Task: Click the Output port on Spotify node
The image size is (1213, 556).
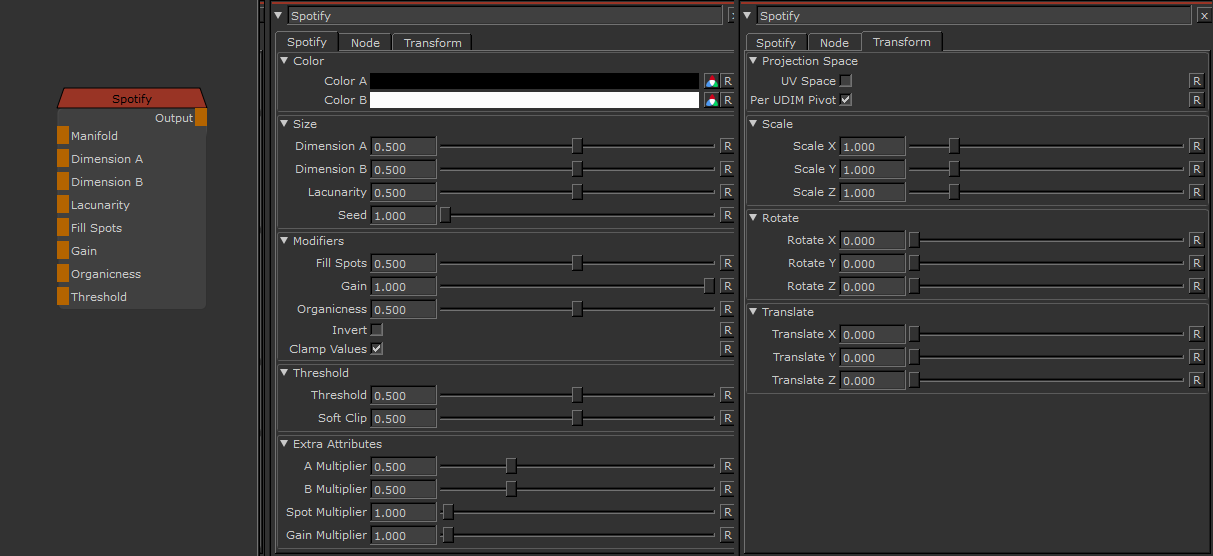Action: click(201, 118)
